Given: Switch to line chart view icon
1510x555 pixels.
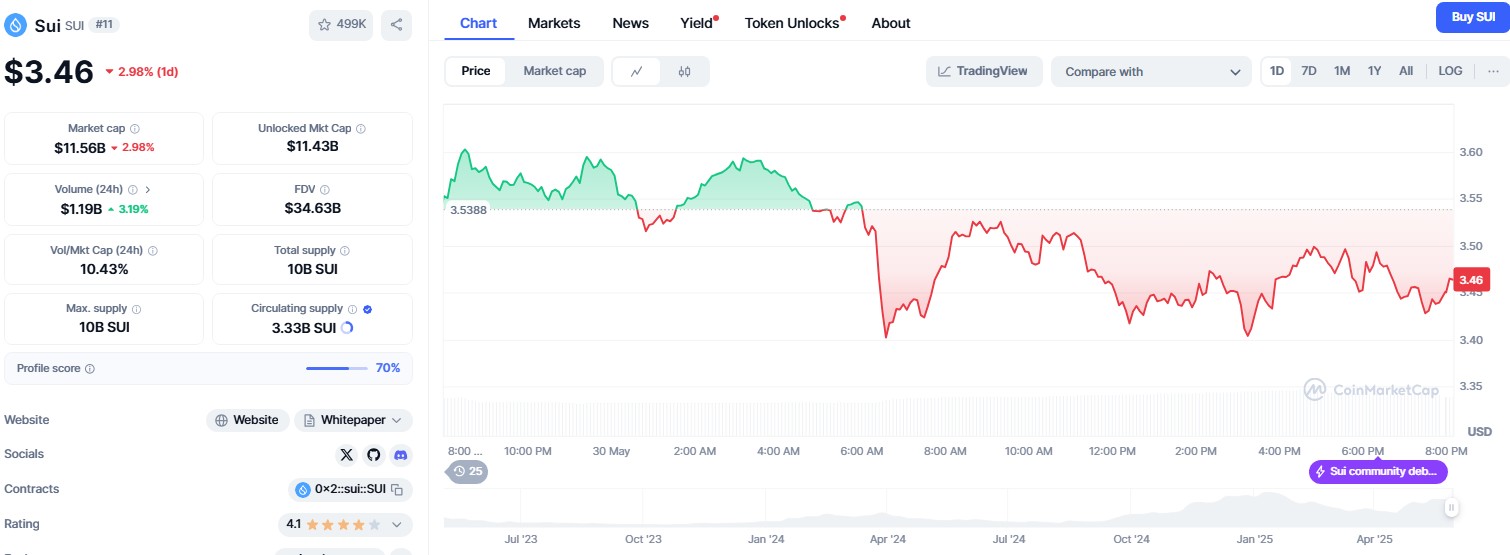Looking at the screenshot, I should pos(637,71).
